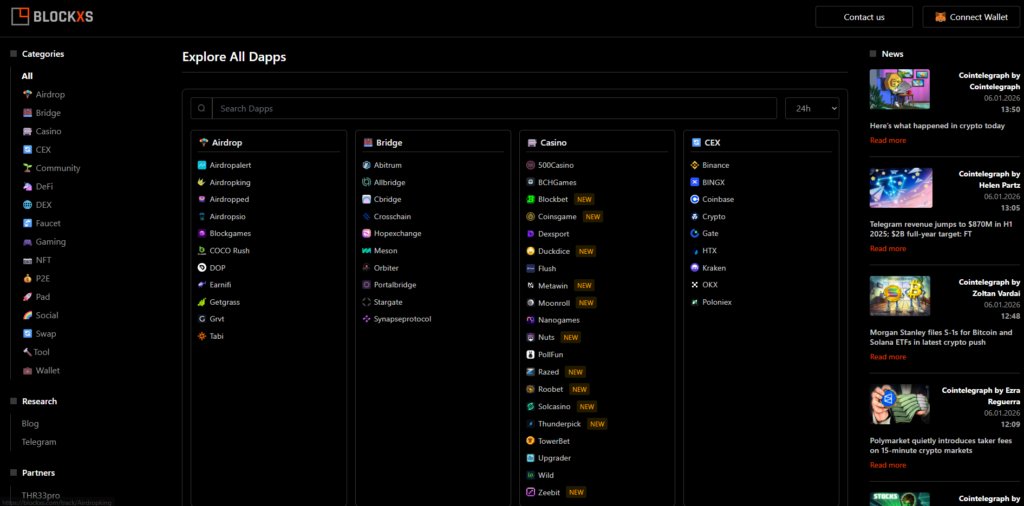The image size is (1024, 506).
Task: Open Read more under Telegram revenue article
Action: pos(888,248)
